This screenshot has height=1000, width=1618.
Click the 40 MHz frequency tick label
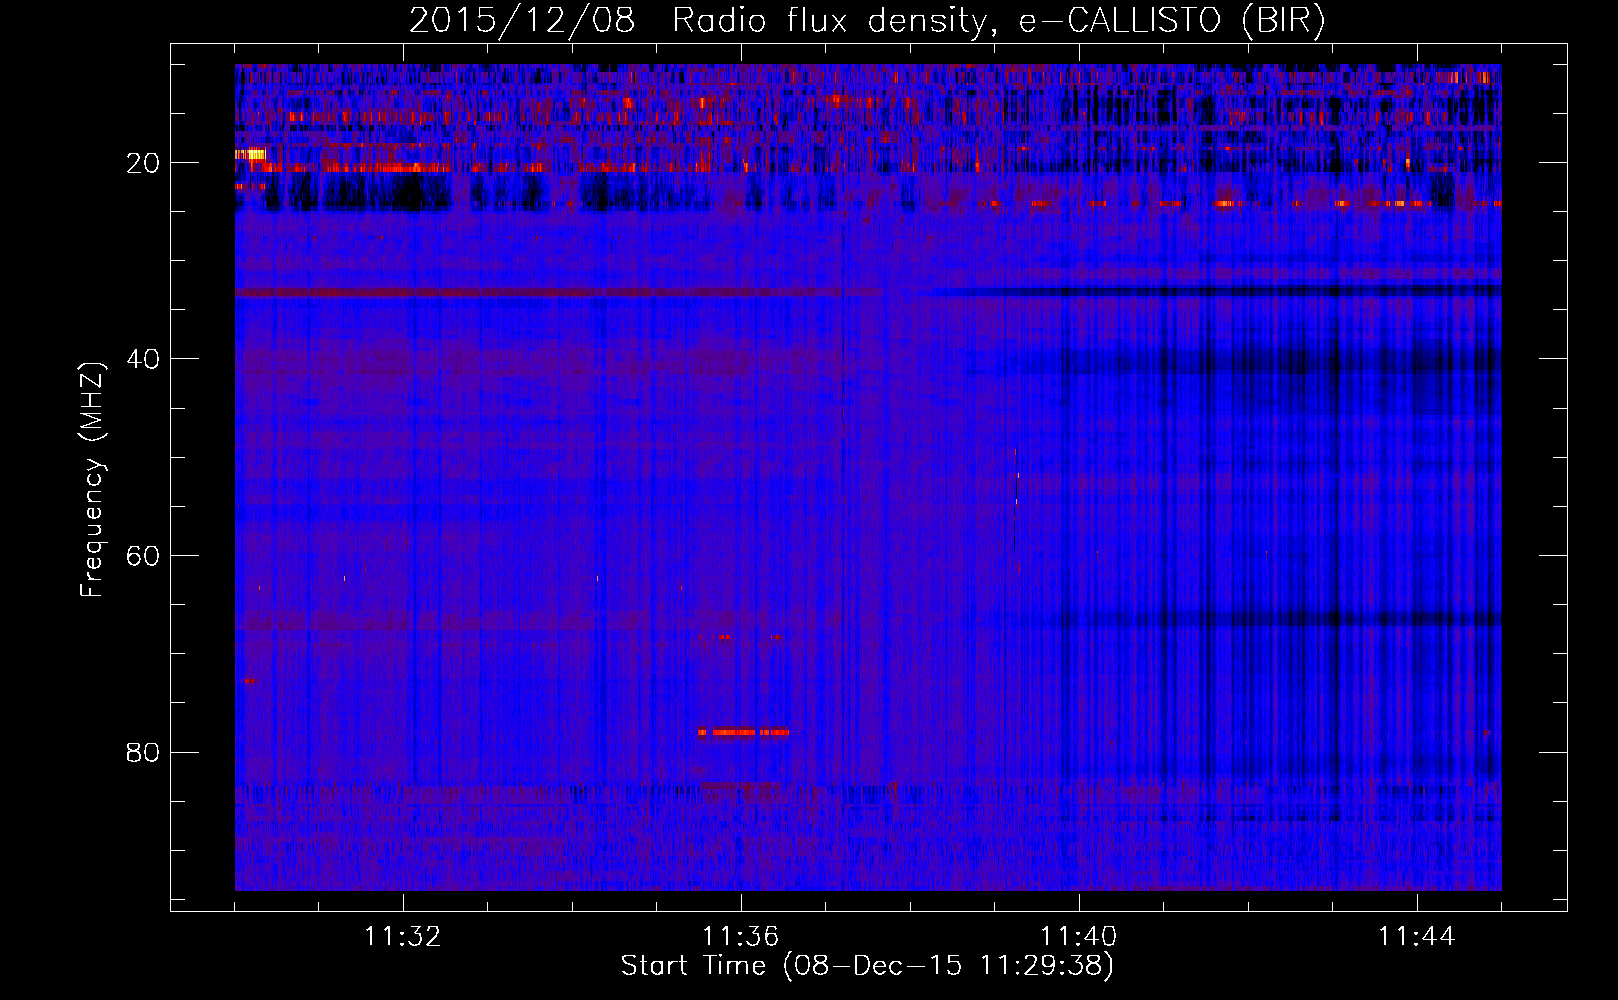tap(144, 359)
